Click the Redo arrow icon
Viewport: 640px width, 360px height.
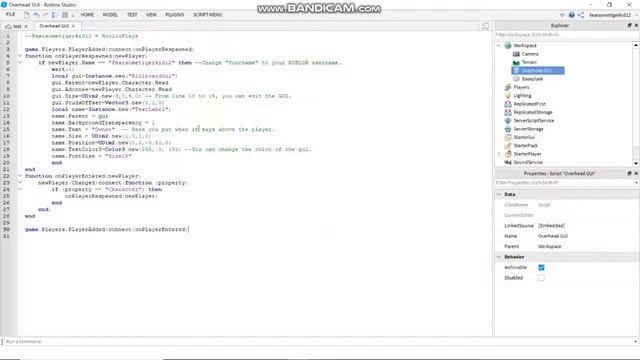click(x=45, y=15)
